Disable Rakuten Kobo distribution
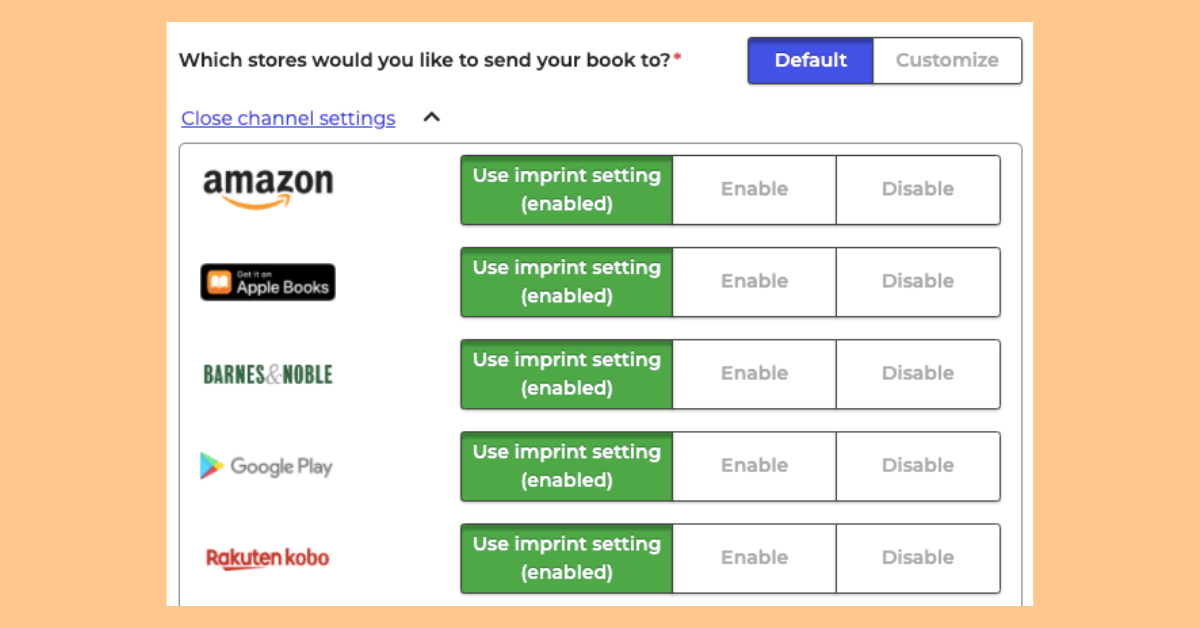The height and width of the screenshot is (628, 1200). pos(918,557)
